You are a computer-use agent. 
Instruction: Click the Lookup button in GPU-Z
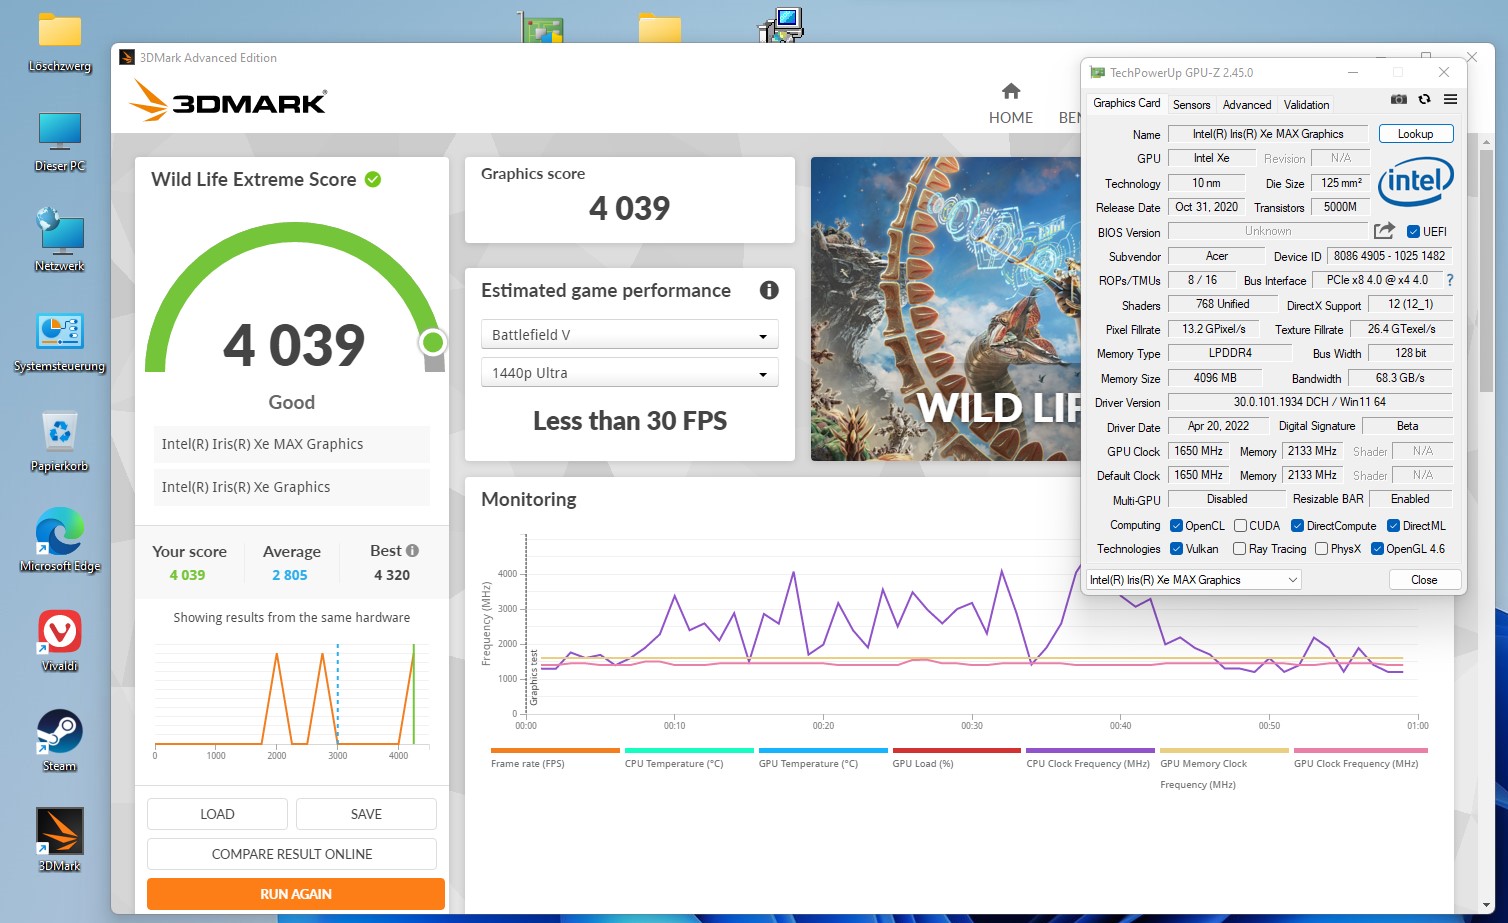tap(1415, 134)
